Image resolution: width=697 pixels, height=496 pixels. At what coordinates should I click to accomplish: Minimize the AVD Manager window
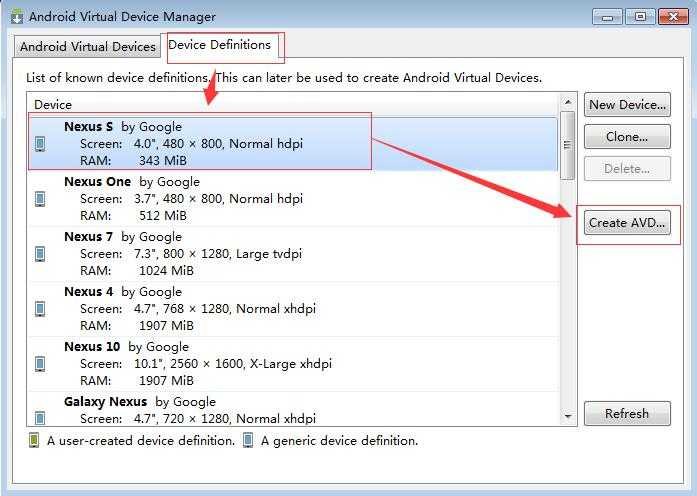[x=607, y=17]
